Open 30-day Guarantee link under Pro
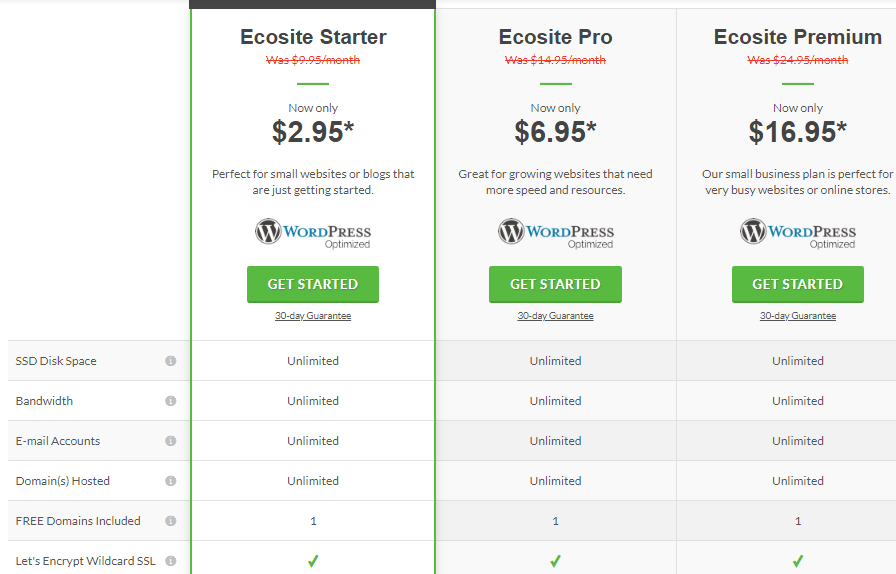 [x=555, y=316]
